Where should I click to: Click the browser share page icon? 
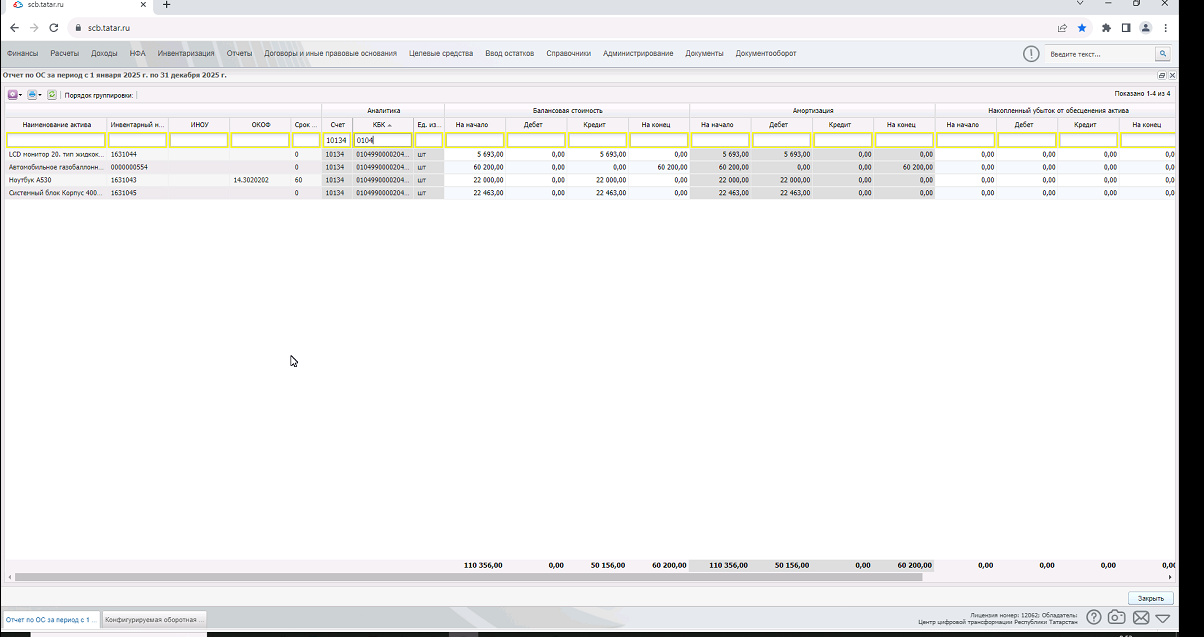pos(1062,28)
